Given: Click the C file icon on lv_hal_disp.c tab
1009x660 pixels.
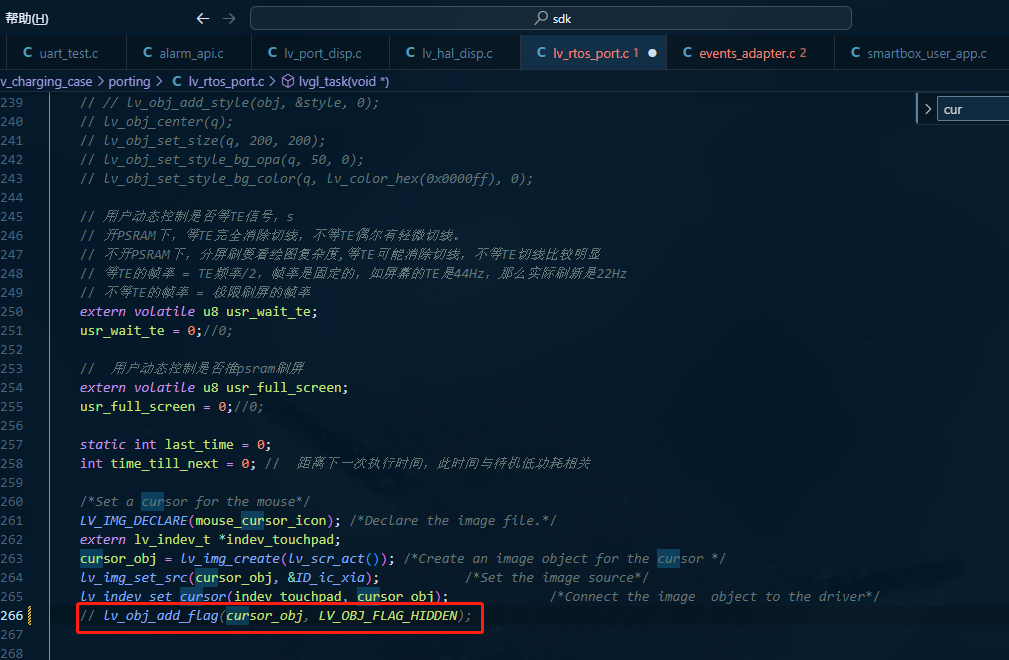Looking at the screenshot, I should (411, 53).
